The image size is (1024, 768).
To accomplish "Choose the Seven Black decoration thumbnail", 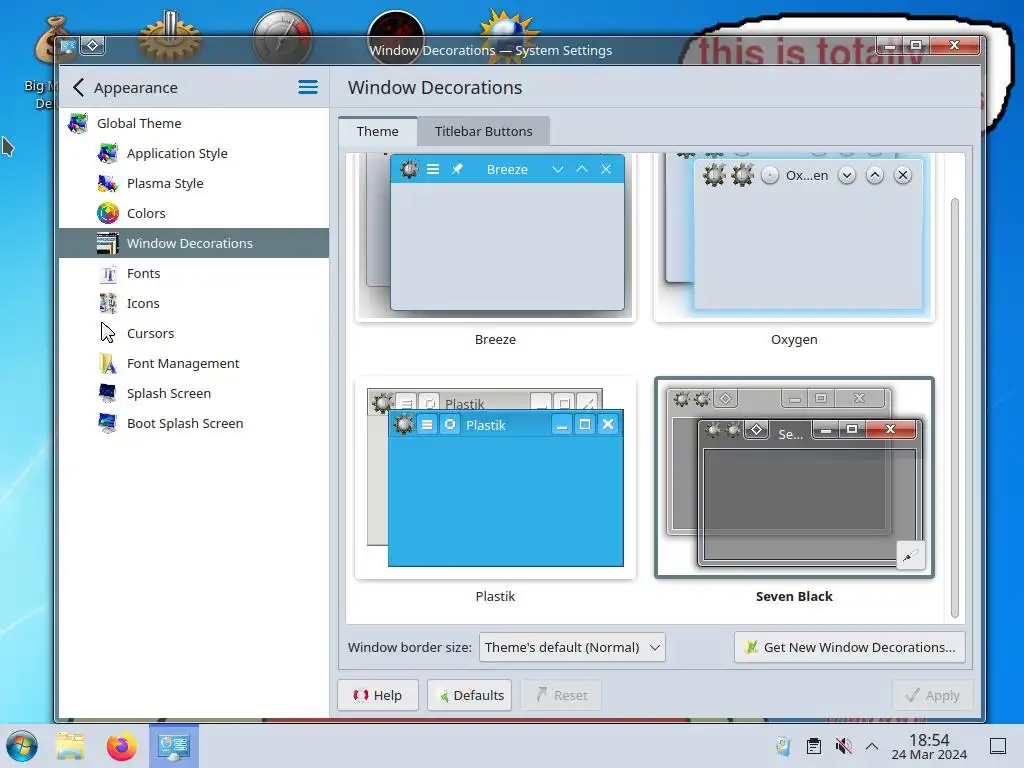I will click(794, 477).
